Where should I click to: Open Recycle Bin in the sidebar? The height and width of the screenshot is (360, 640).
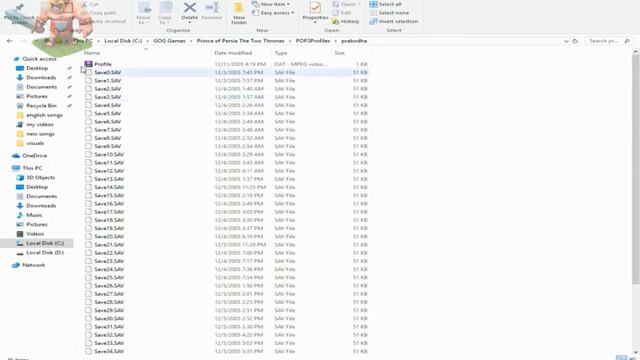pos(41,106)
